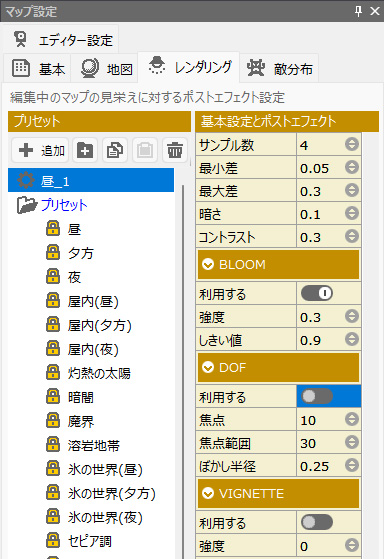Select the 灼熱の太陽 preset
The height and width of the screenshot is (559, 384).
click(99, 373)
